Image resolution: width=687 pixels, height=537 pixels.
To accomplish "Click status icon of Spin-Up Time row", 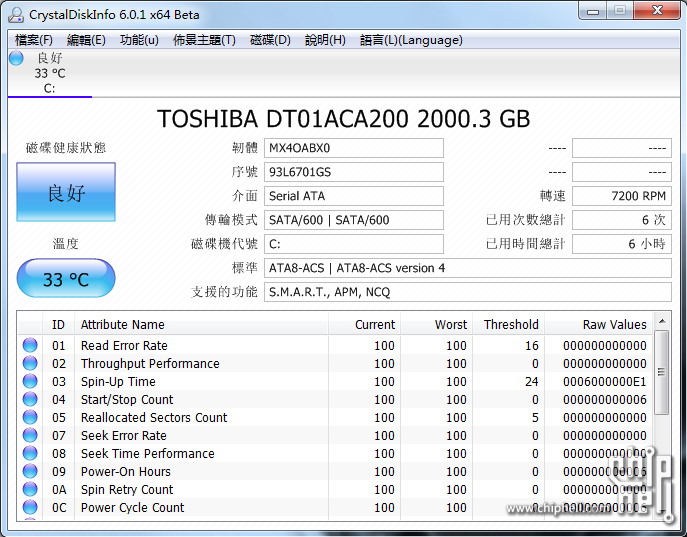I will [30, 381].
